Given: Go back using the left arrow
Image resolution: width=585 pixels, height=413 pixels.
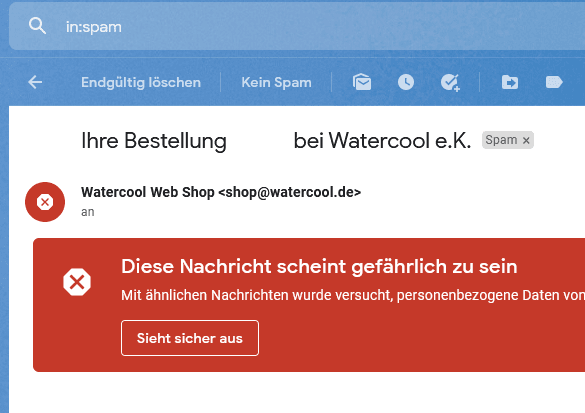Looking at the screenshot, I should 35,82.
